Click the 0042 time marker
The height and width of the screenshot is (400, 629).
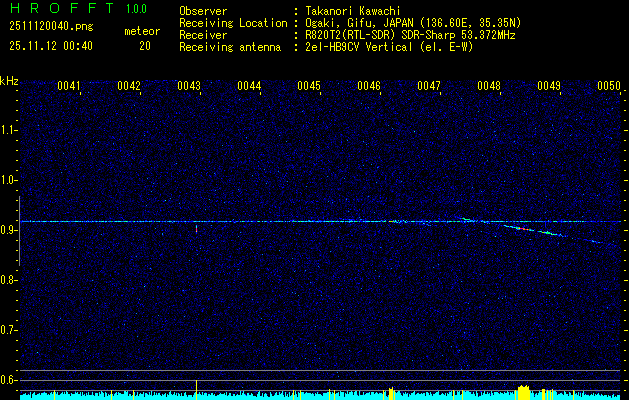point(129,86)
